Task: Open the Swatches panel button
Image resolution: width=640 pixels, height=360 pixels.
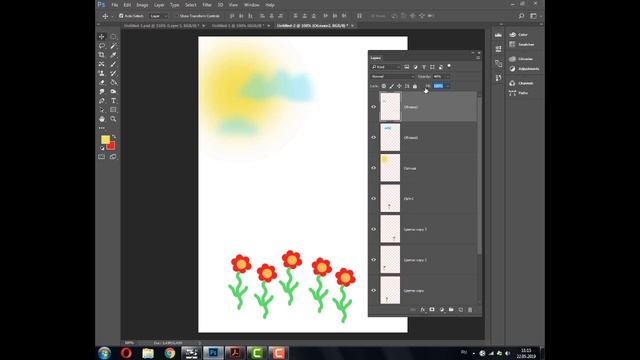Action: [522, 44]
